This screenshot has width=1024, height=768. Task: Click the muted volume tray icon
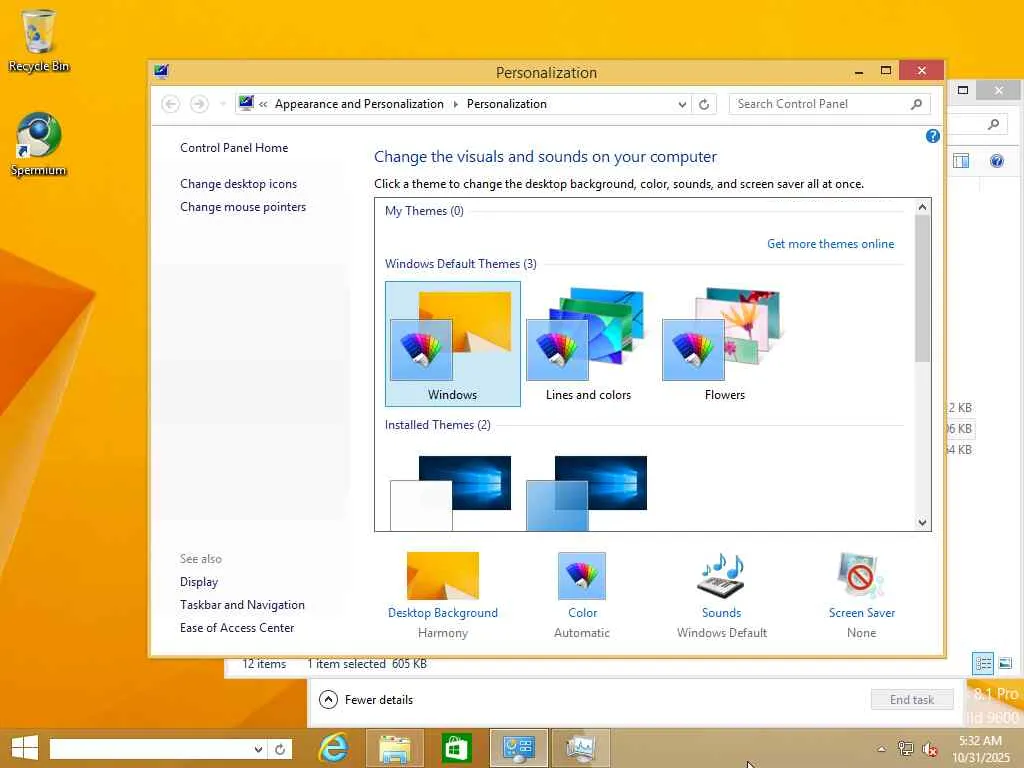click(x=929, y=750)
